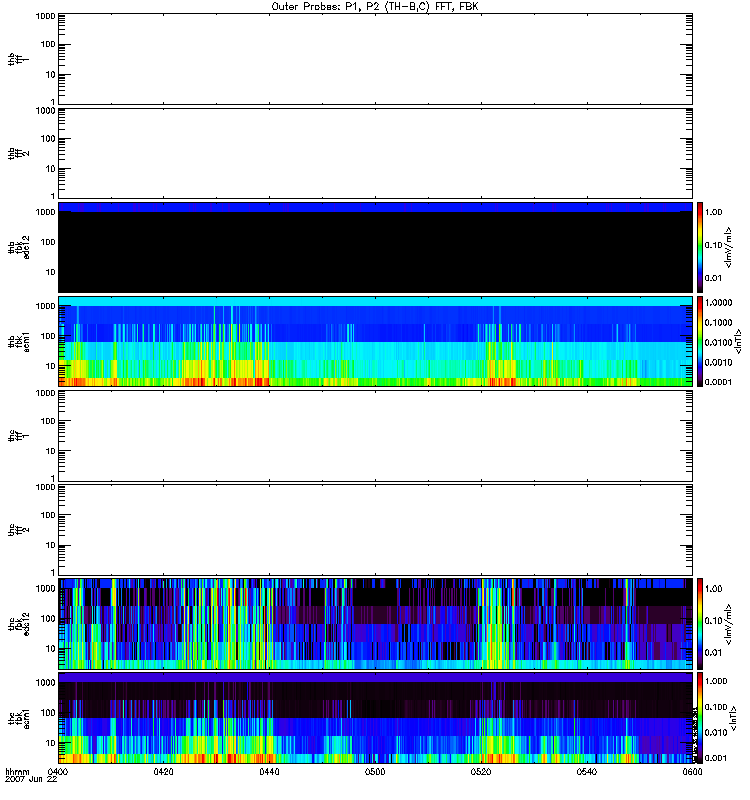Click the 1000 y-axis tick of the thb fff 1 panel

(x=45, y=16)
